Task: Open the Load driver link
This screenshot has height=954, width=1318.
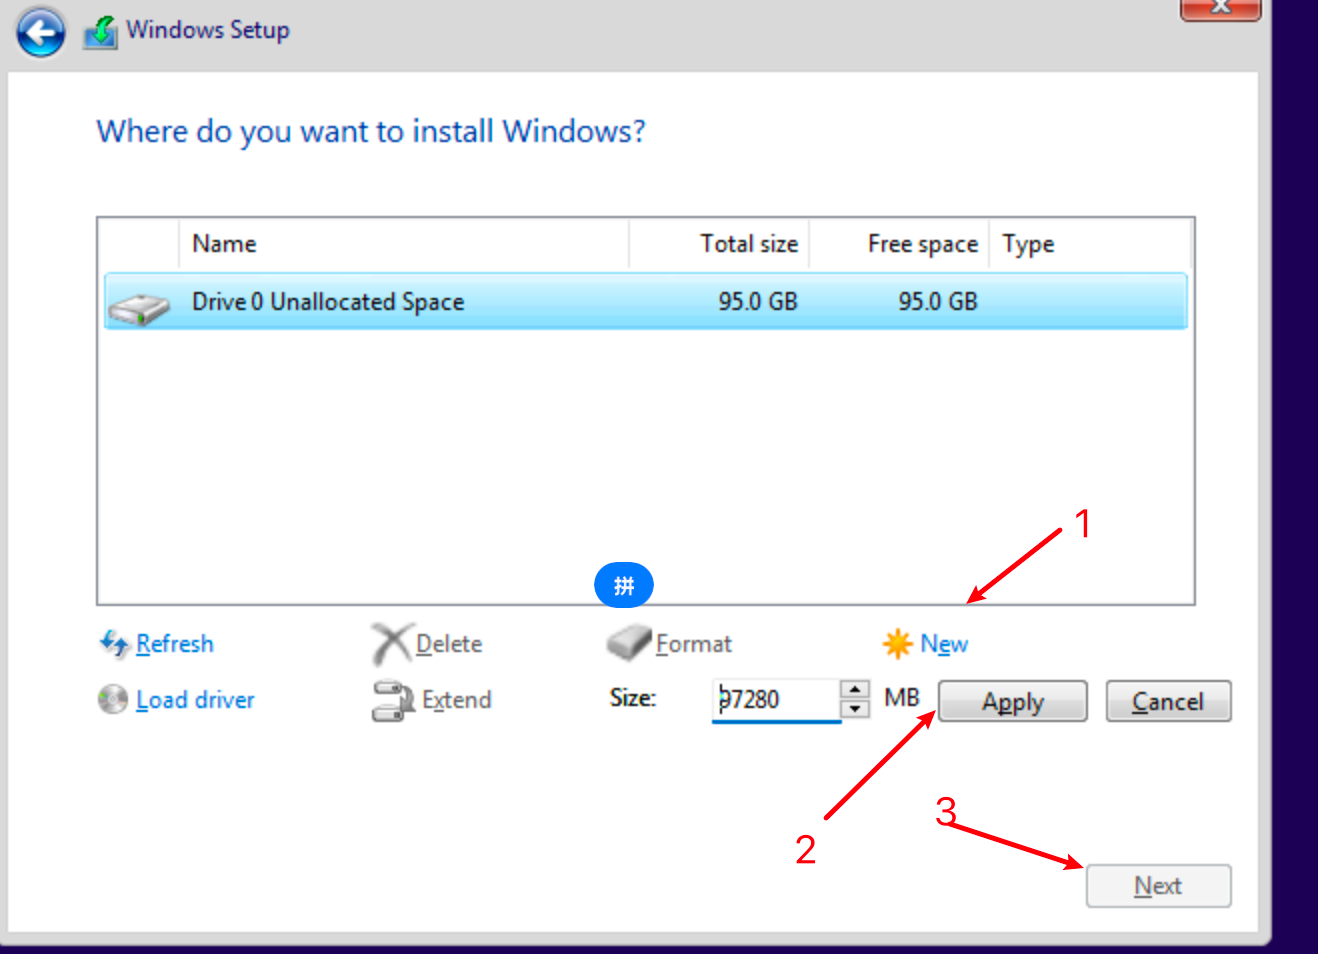Action: (195, 700)
